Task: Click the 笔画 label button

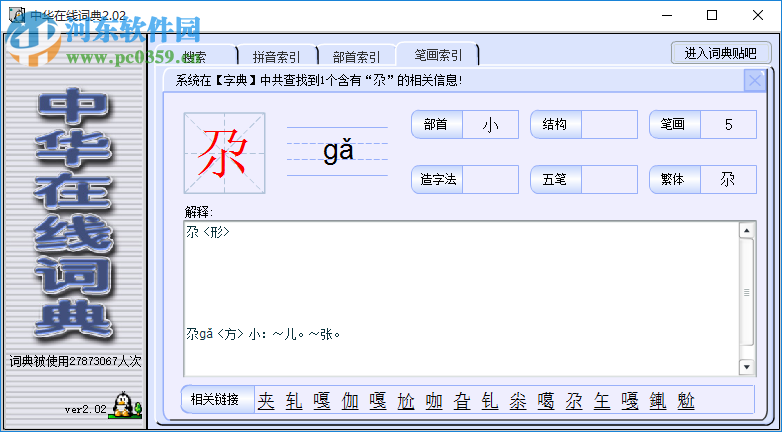Action: click(674, 124)
